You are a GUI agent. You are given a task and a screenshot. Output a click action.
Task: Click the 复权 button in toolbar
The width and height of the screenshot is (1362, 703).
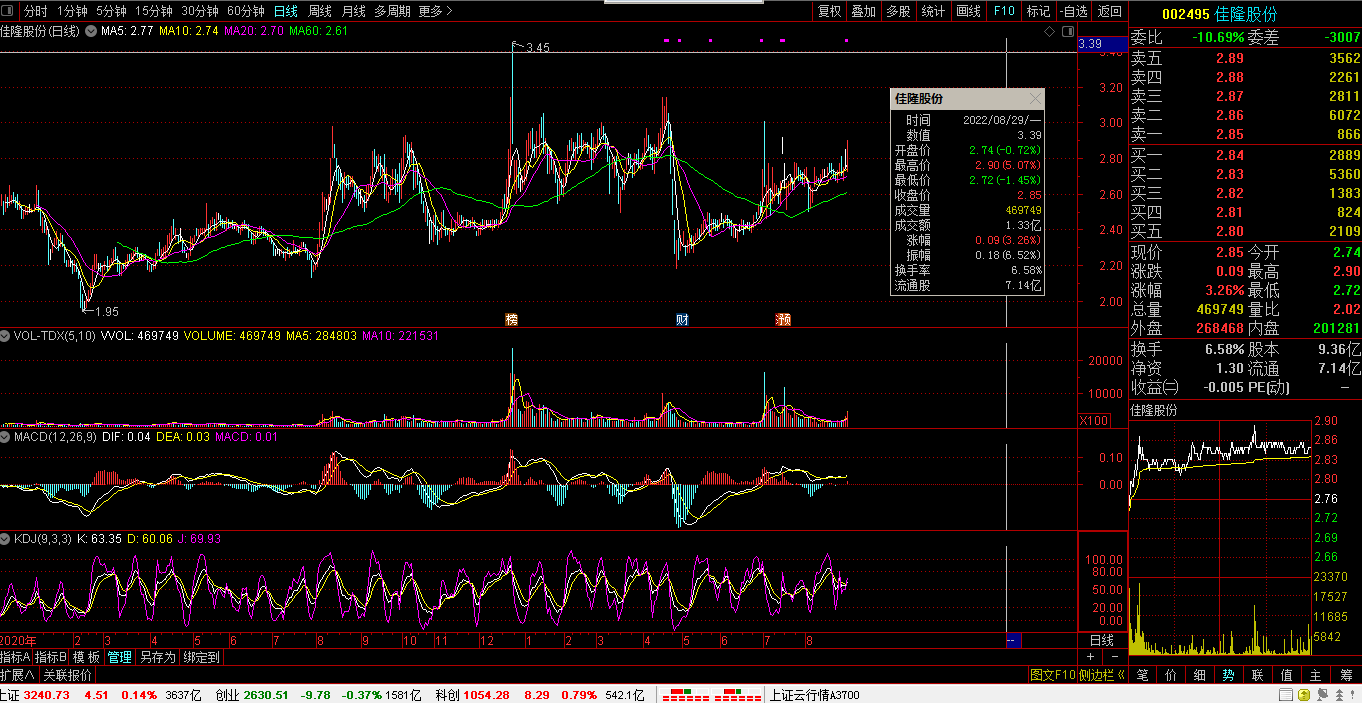tap(829, 11)
